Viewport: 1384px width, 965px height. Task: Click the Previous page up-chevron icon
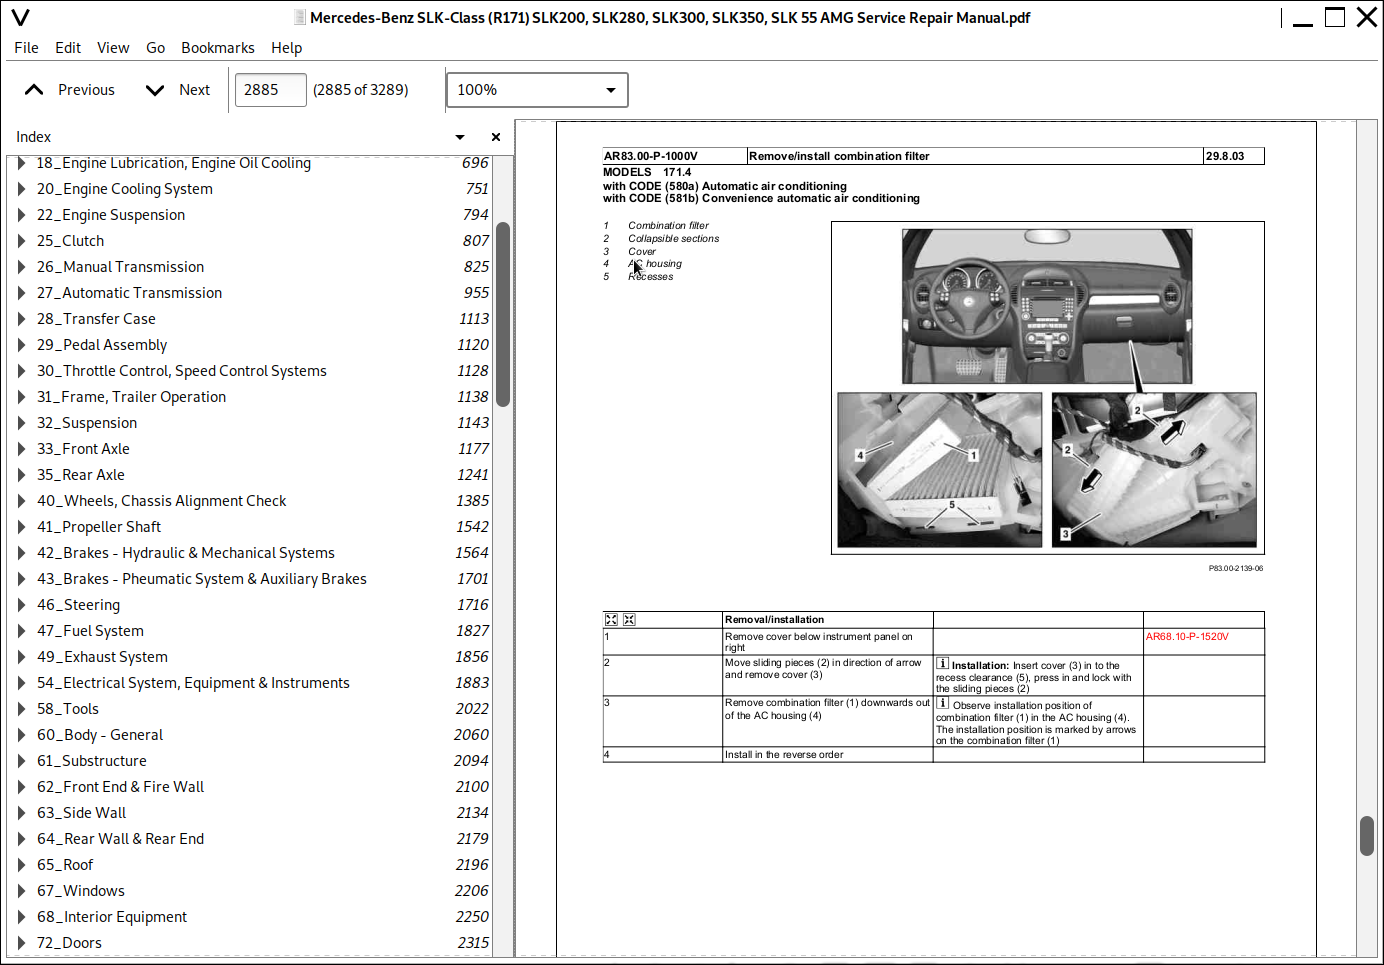coord(34,90)
